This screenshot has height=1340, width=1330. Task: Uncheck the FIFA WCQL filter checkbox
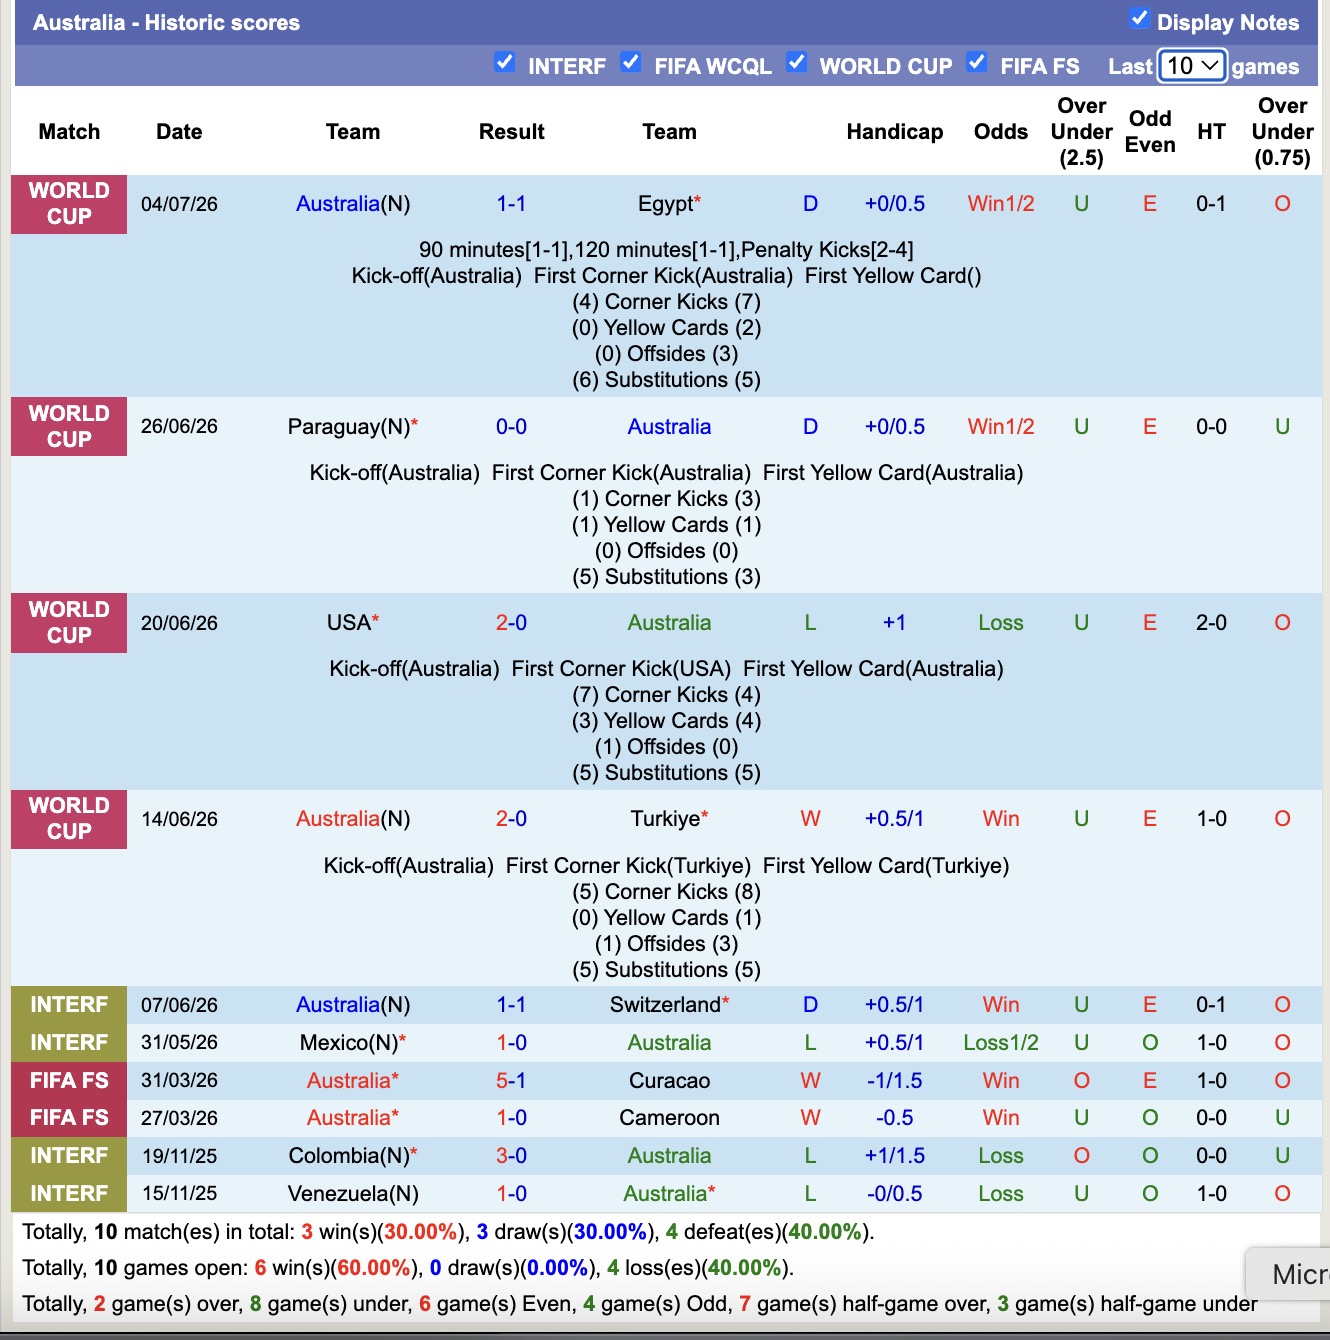631,62
